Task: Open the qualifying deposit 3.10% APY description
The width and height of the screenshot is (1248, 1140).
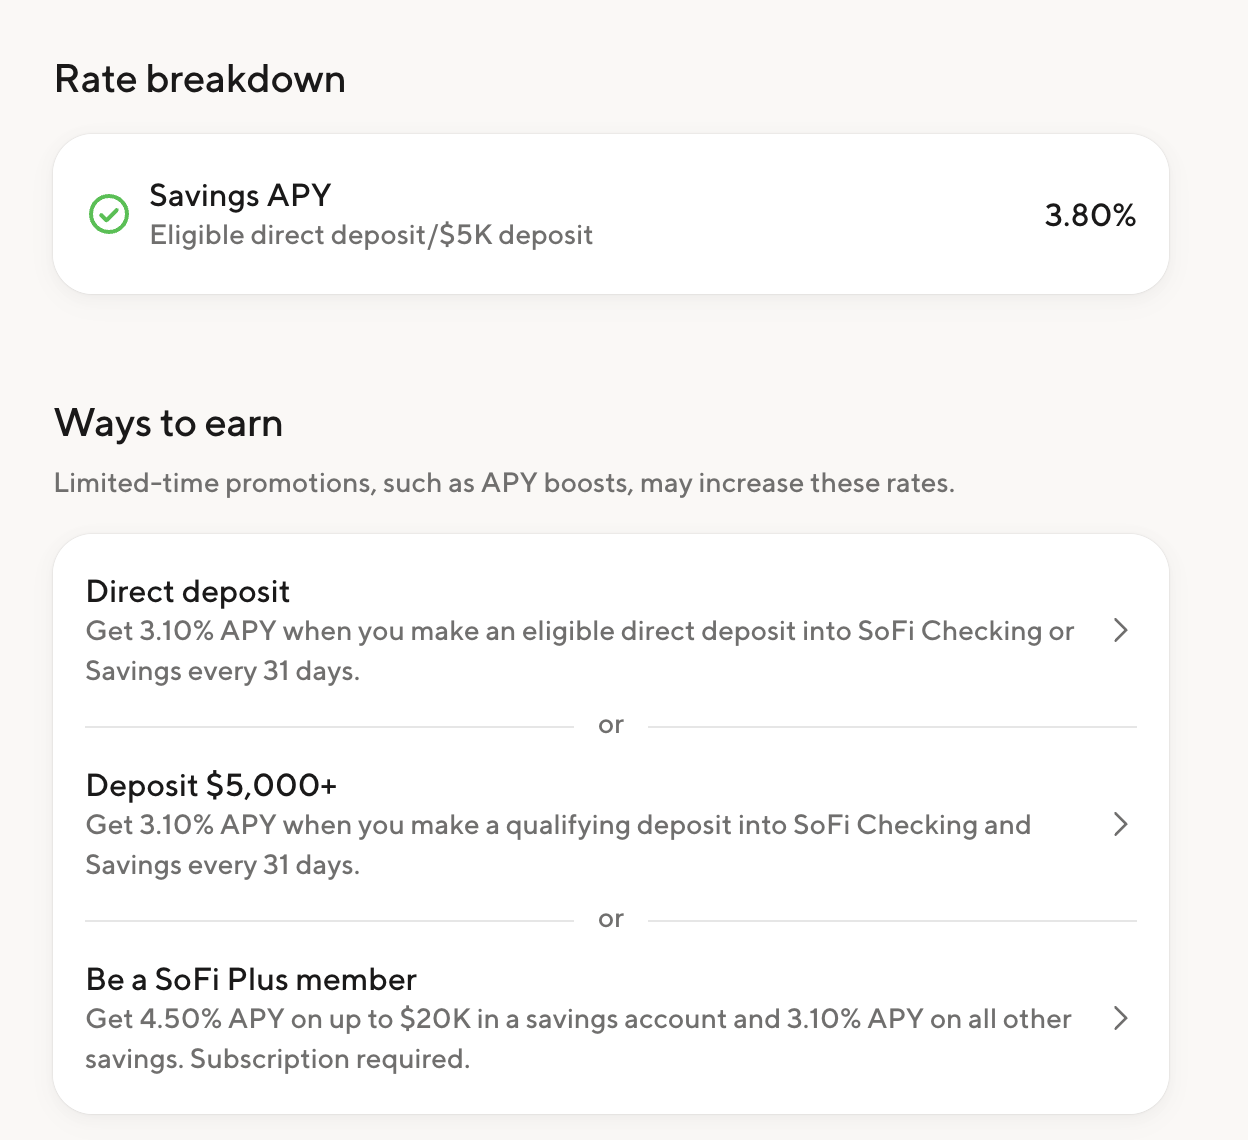Action: click(x=558, y=845)
